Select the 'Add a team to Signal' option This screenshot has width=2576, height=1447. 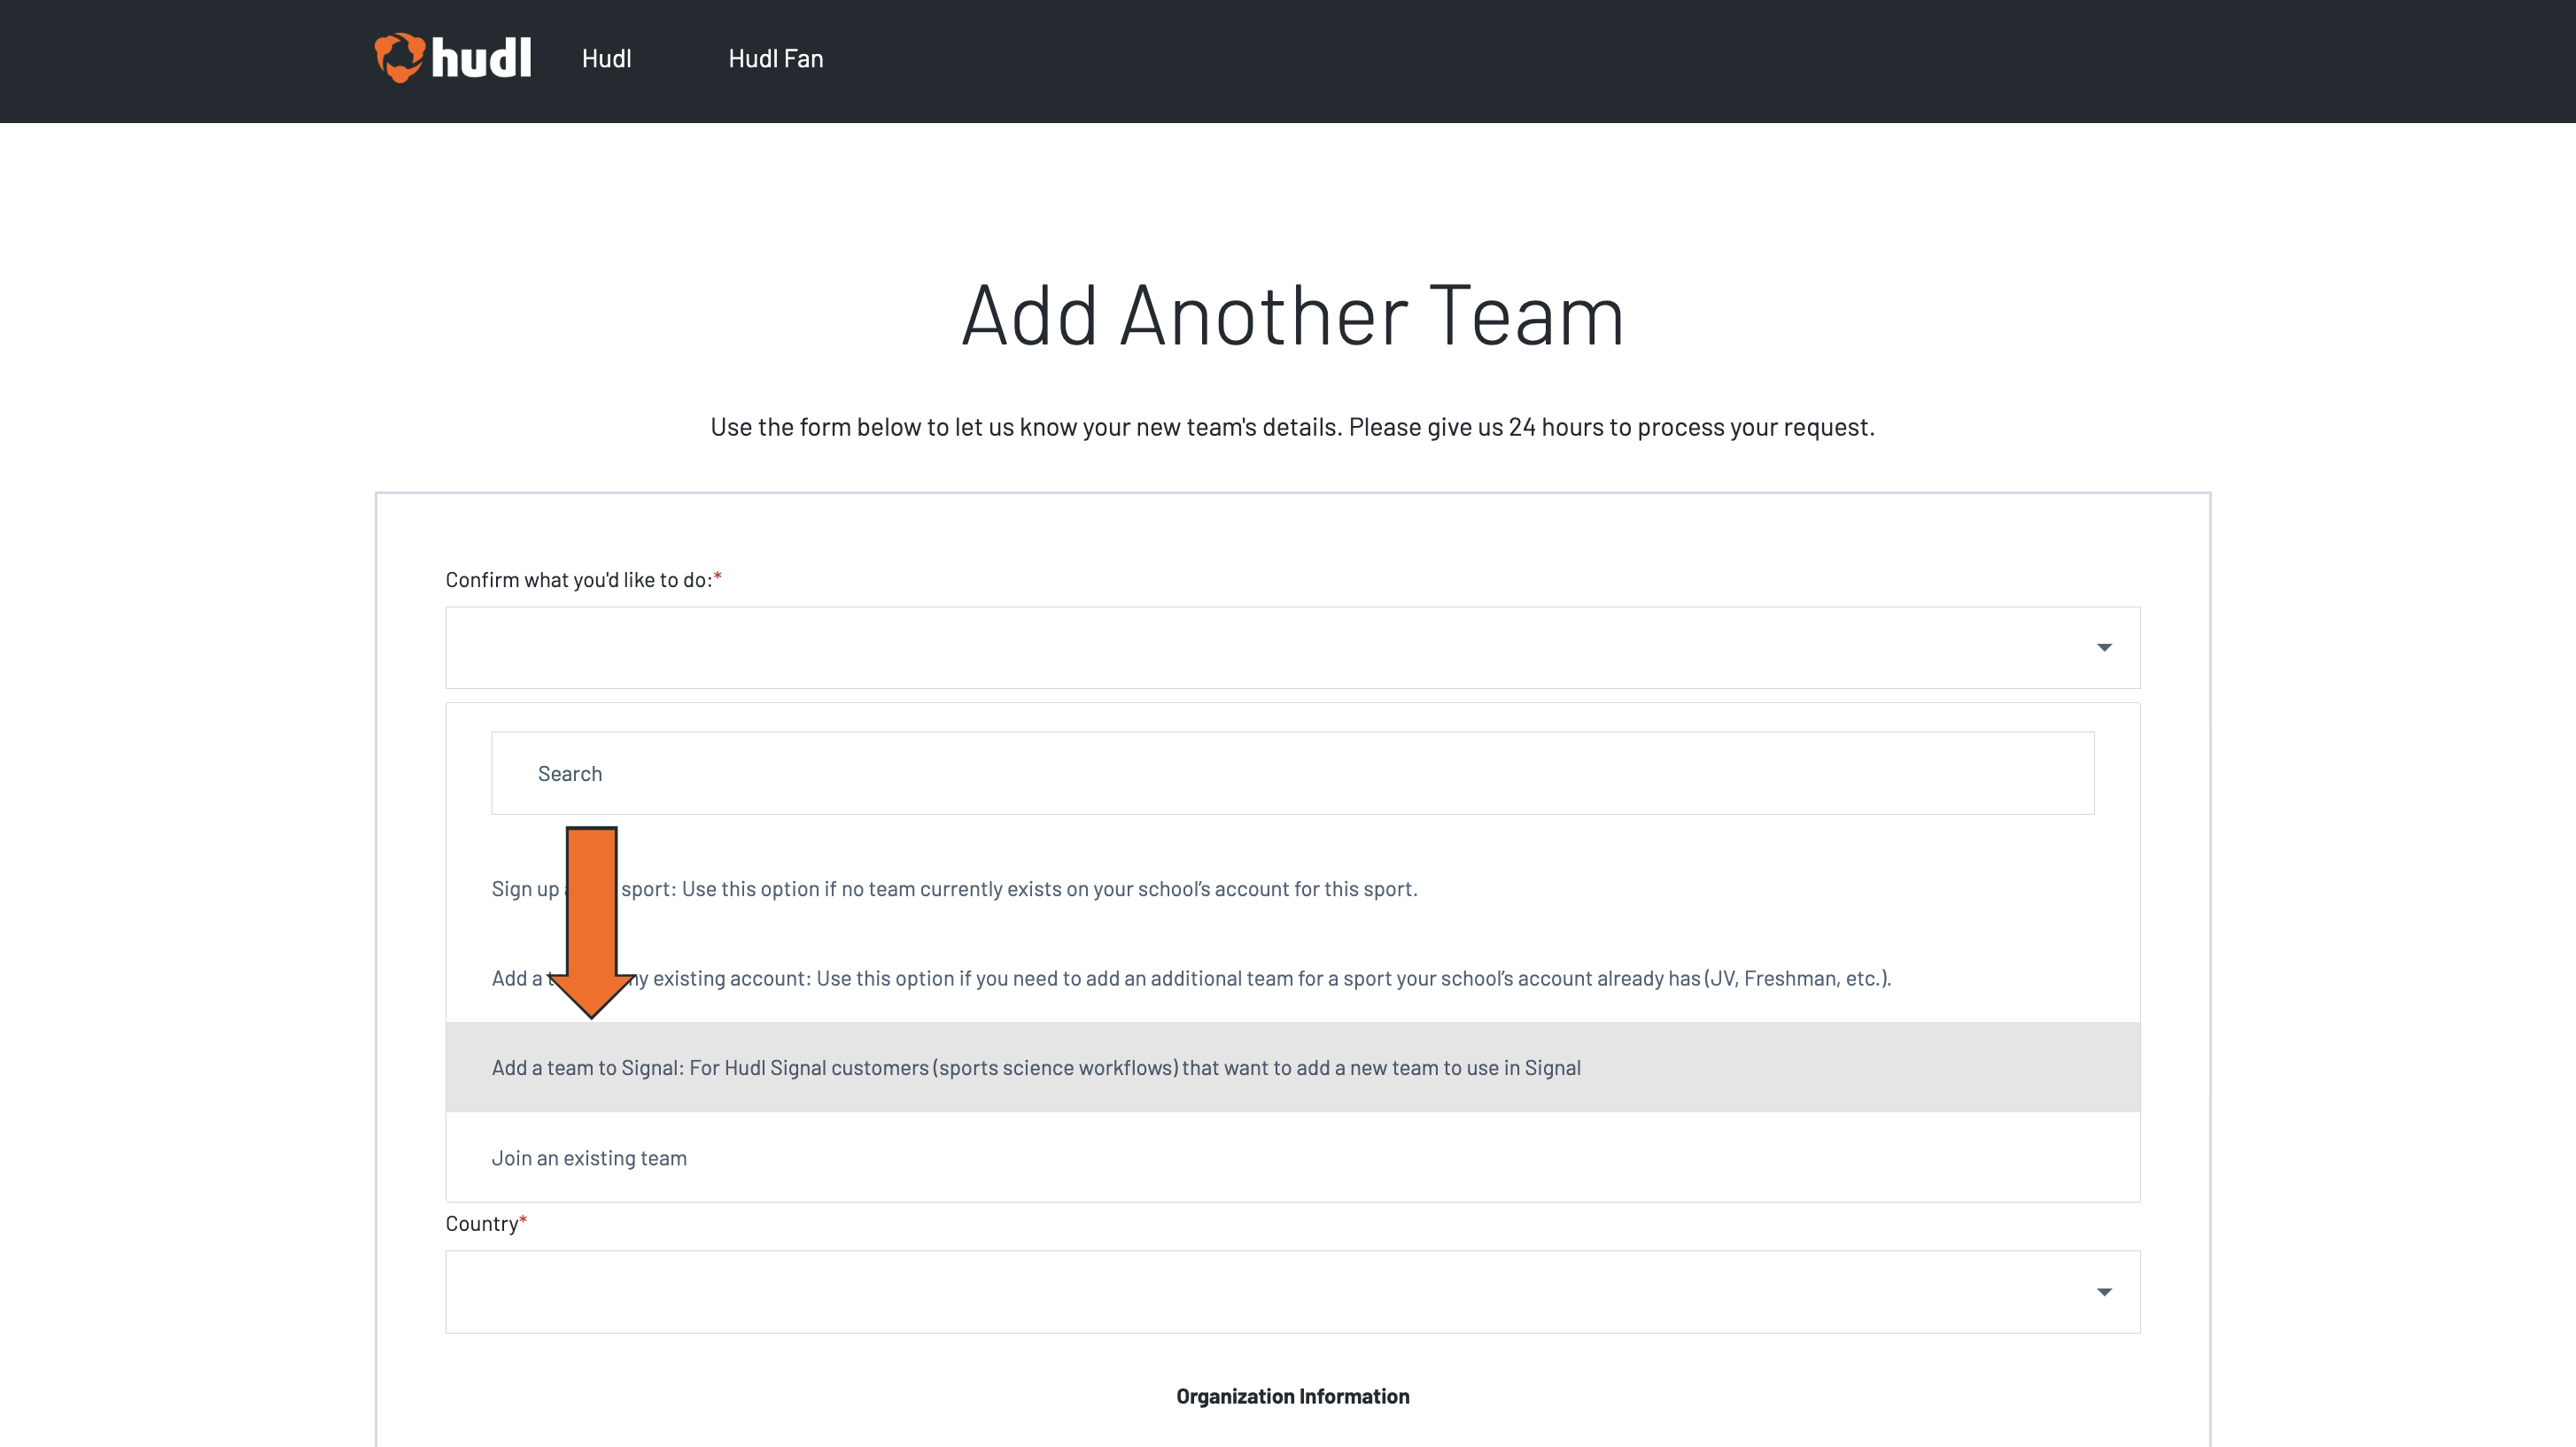click(x=1292, y=1067)
